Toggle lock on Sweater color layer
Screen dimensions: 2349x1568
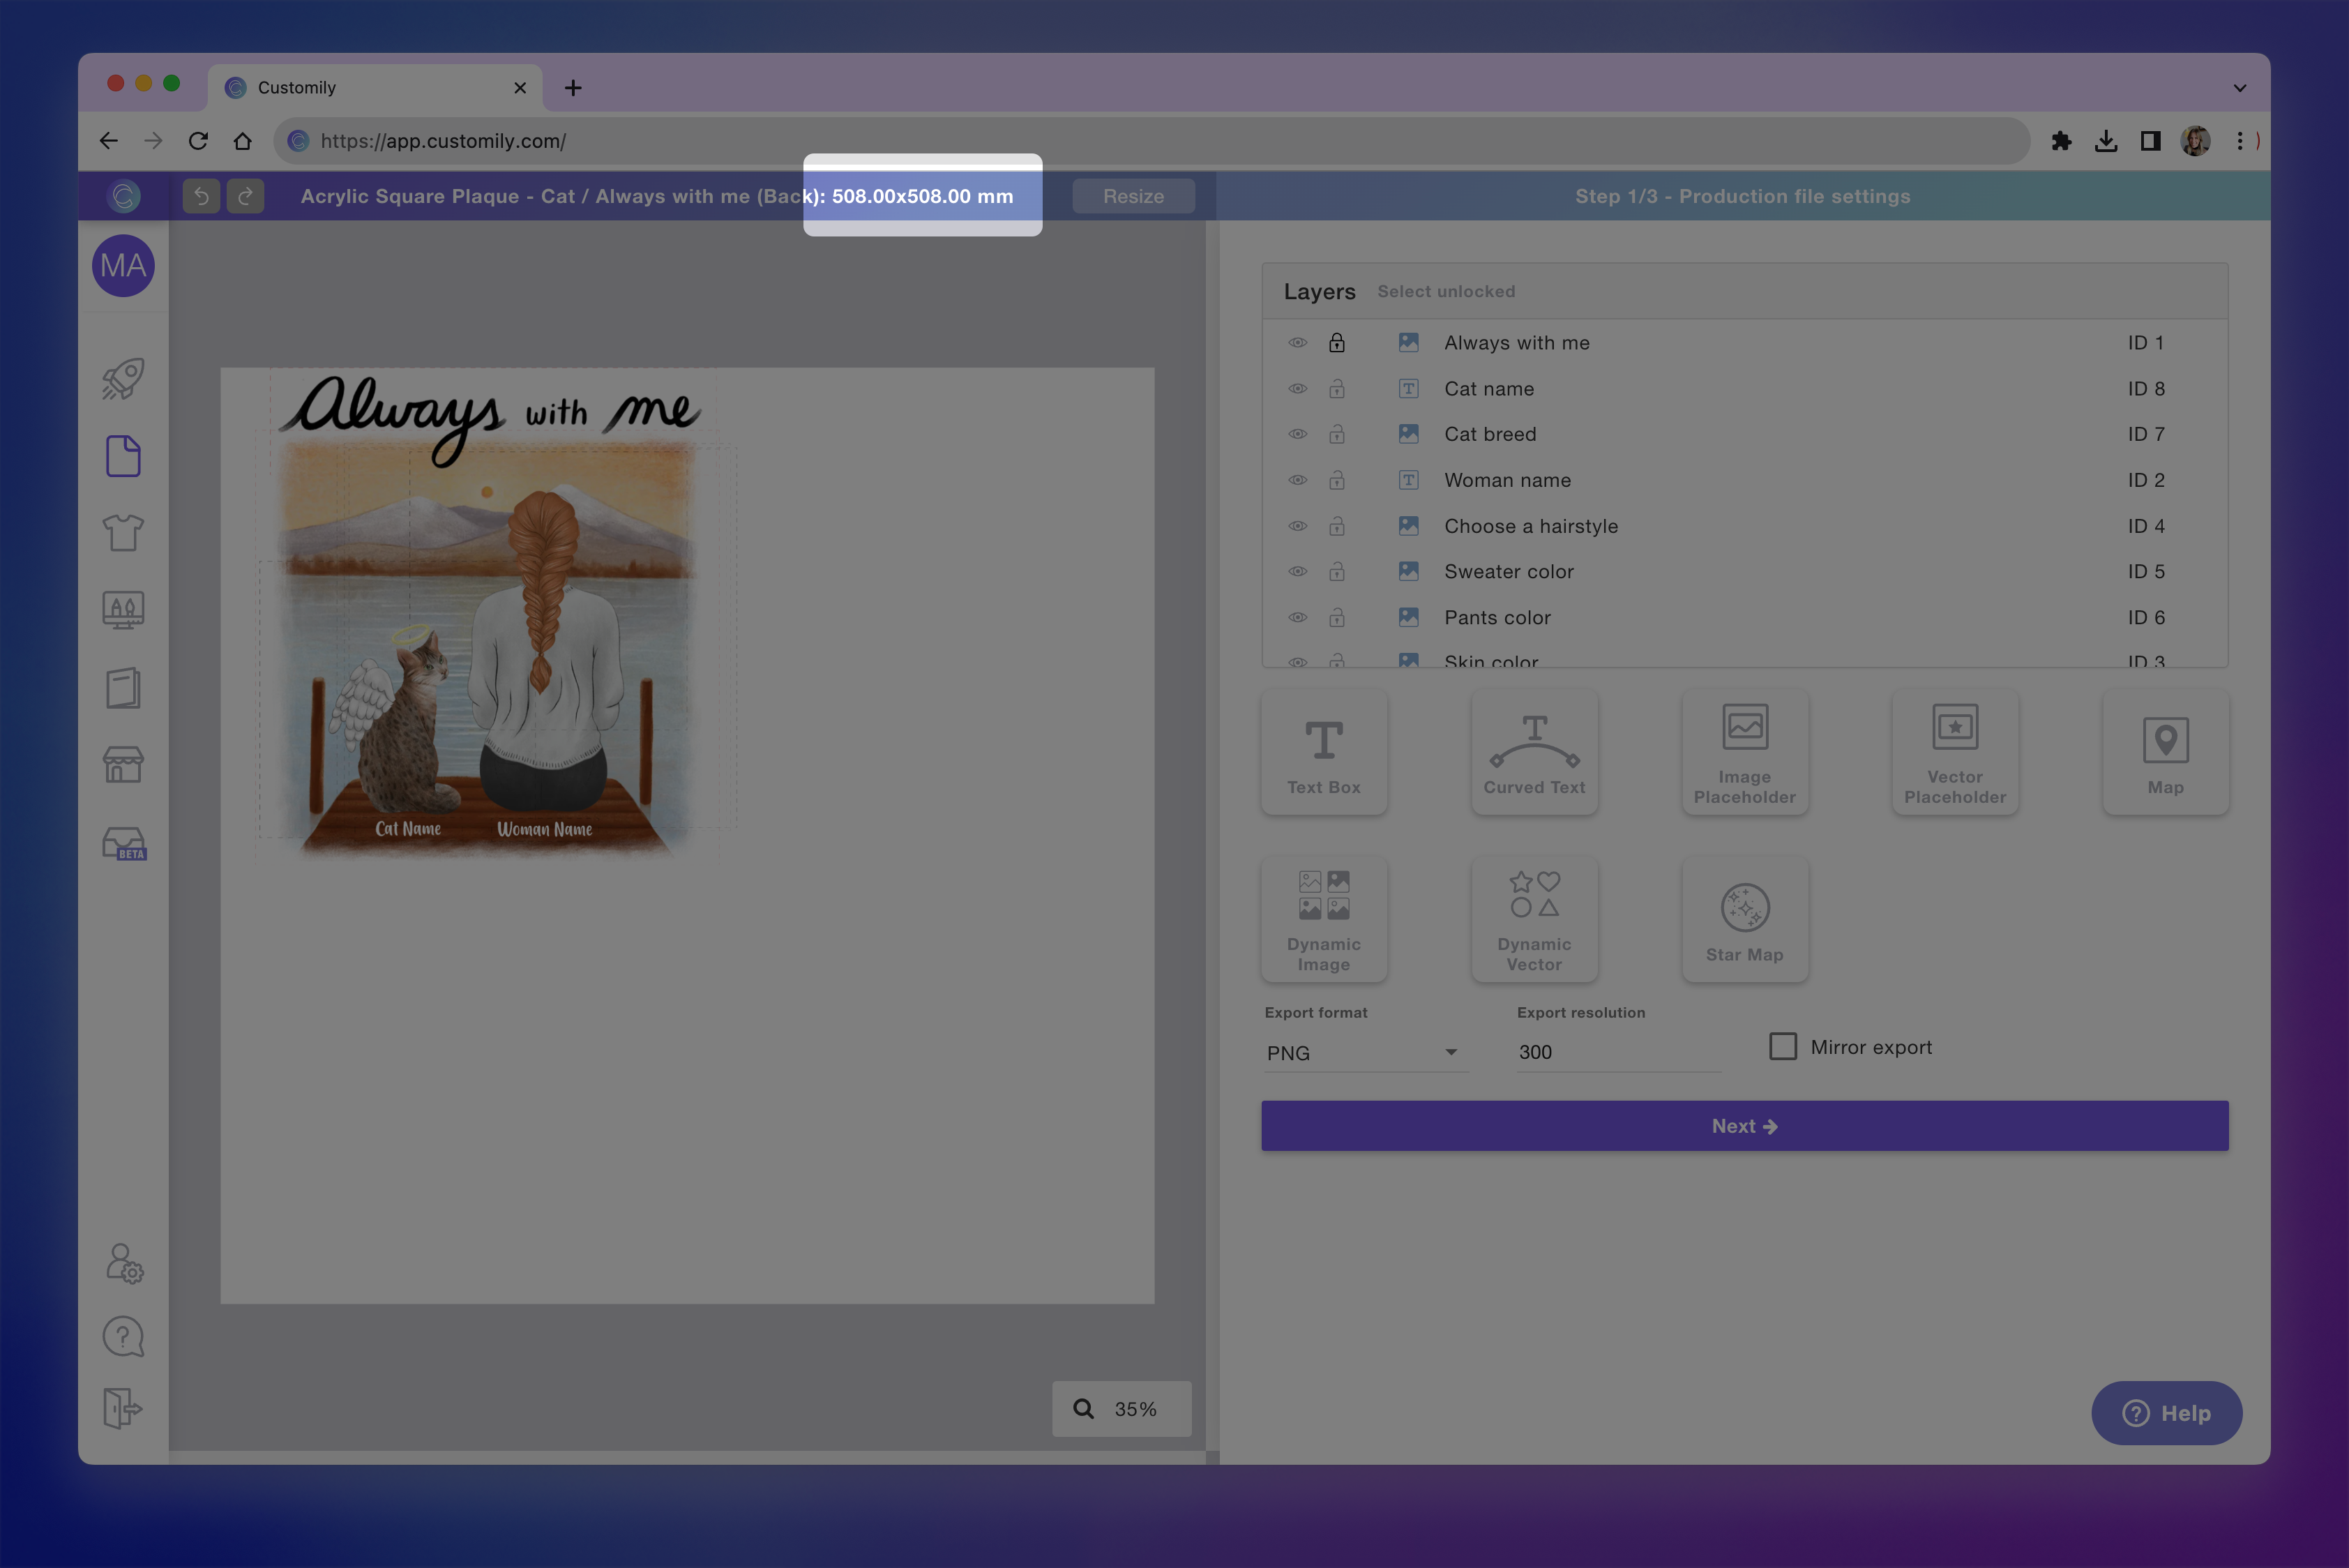[x=1336, y=572]
